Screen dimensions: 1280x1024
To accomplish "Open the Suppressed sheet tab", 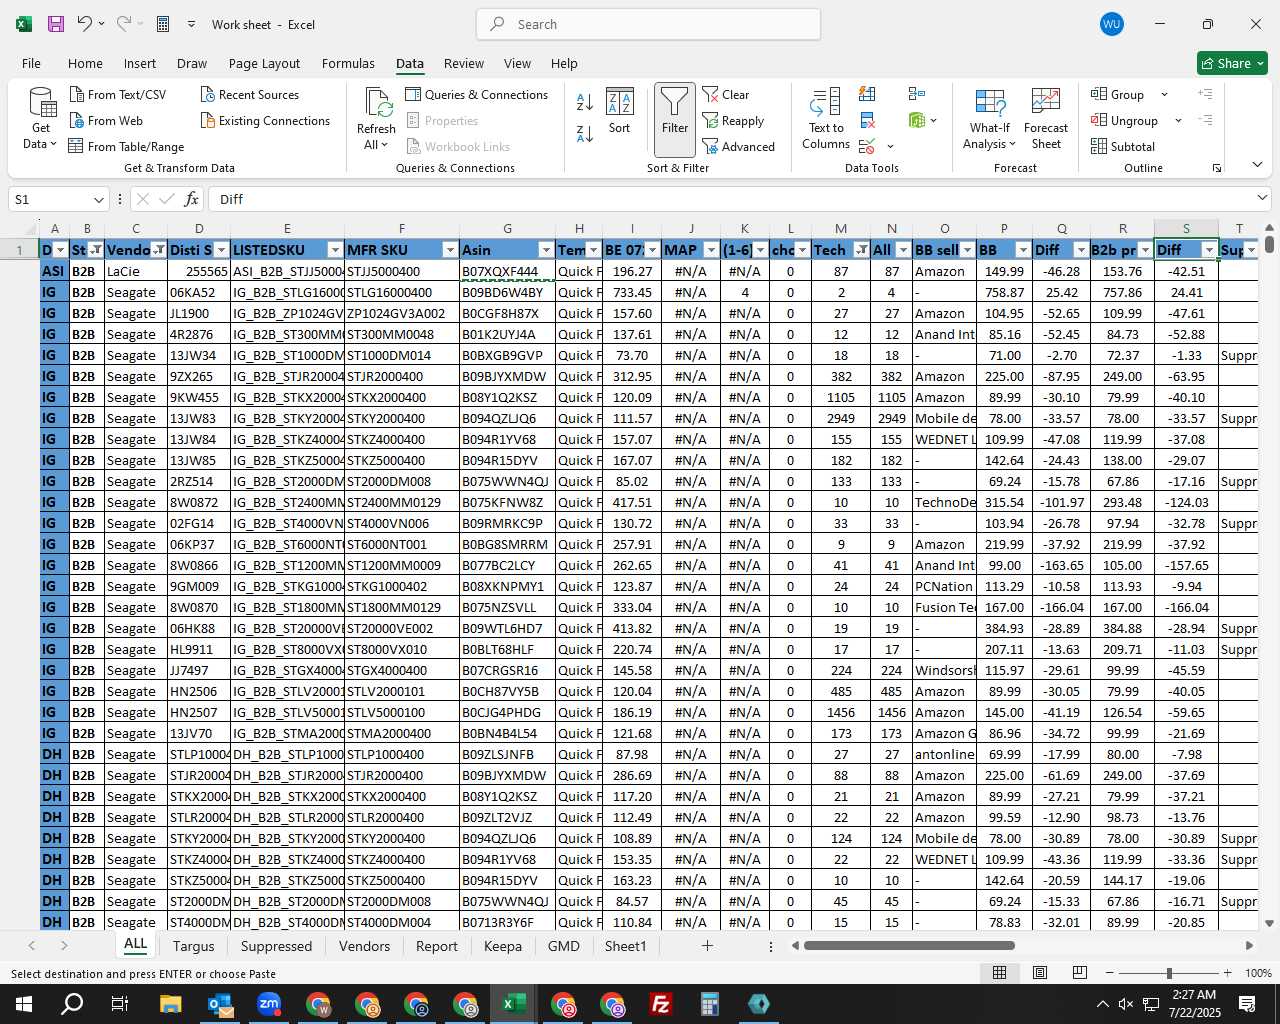I will pos(276,946).
